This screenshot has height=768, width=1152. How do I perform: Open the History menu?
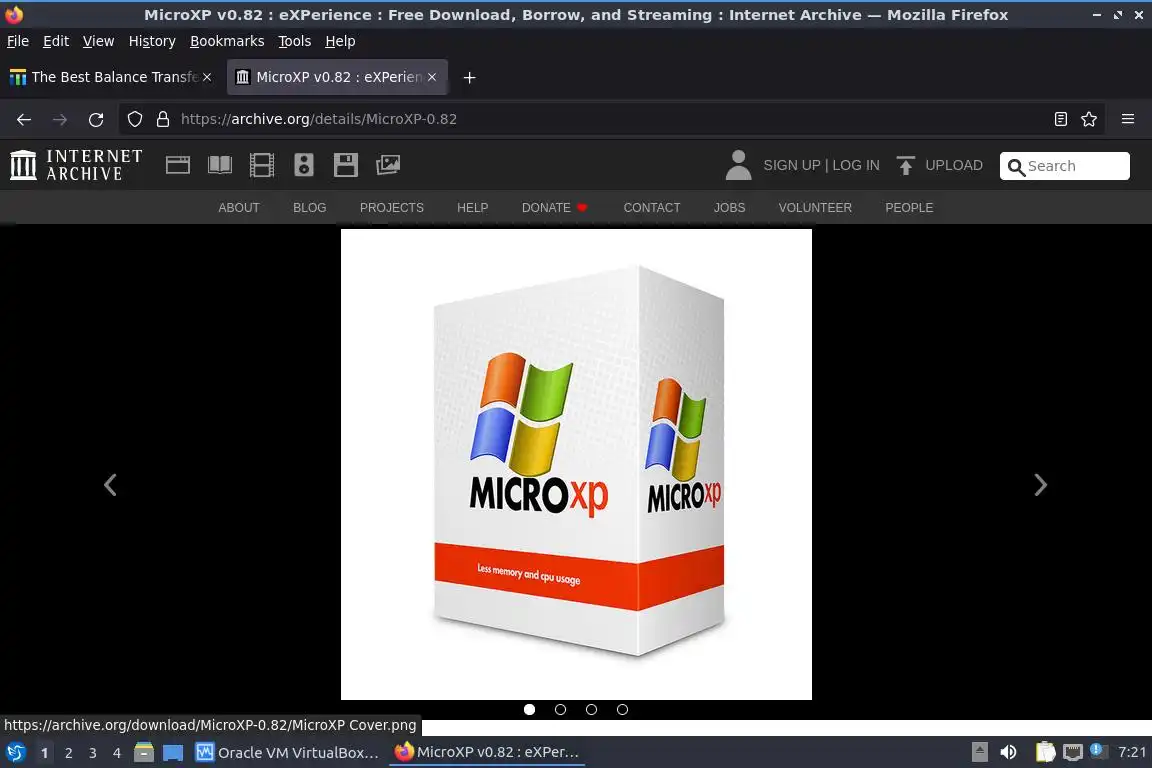(152, 41)
